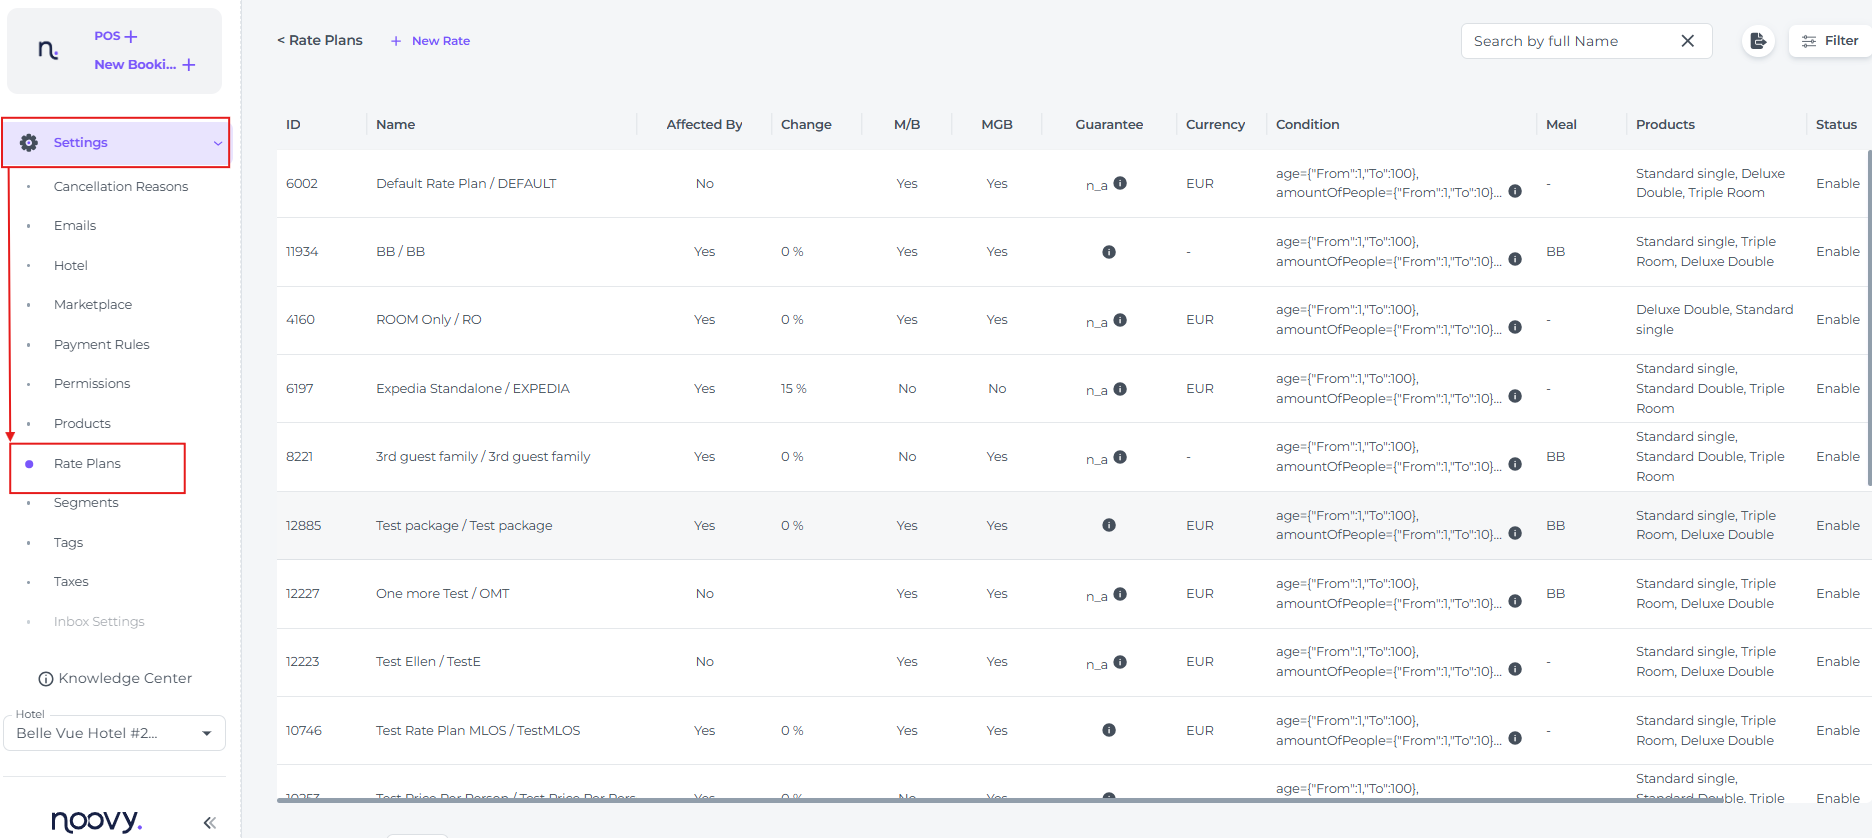Click the Noovy logo in top left
Screen dimensions: 1872x838
pos(48,50)
